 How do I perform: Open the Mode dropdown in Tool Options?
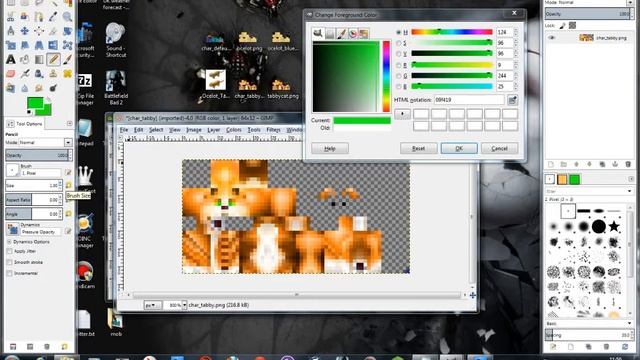(68, 142)
